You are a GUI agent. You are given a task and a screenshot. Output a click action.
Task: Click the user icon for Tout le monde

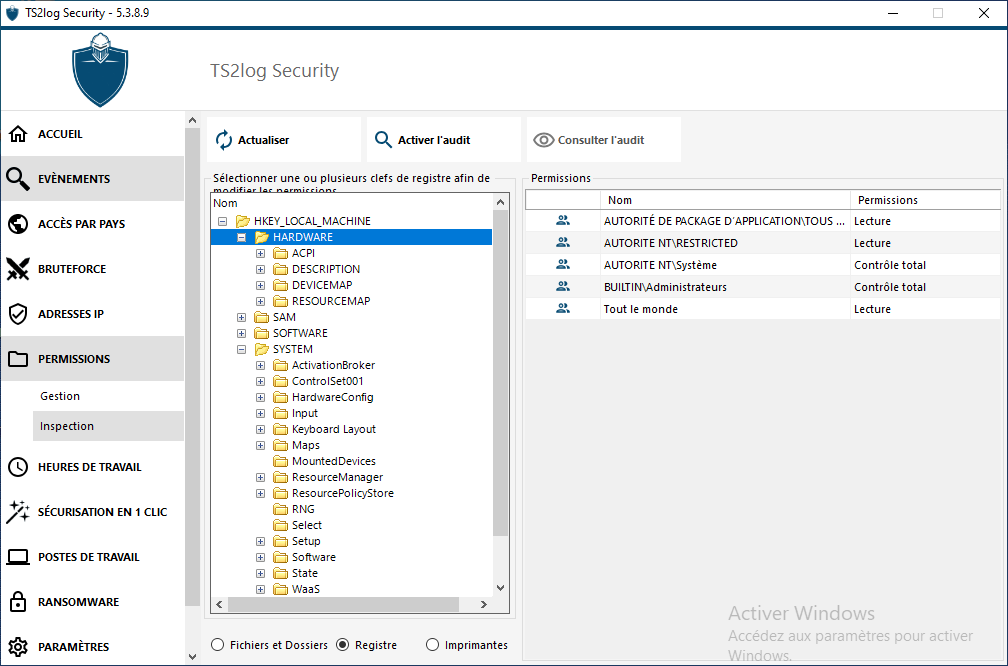pos(562,309)
